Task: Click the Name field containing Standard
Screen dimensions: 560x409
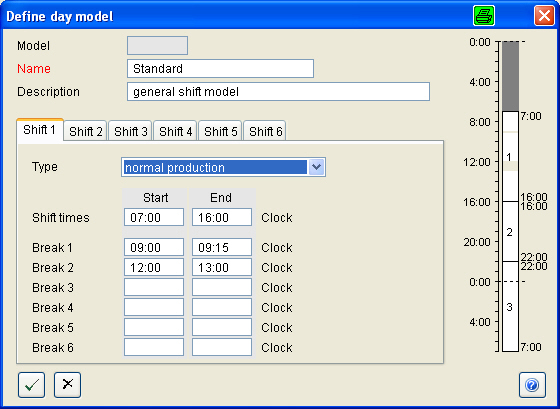Action: [220, 68]
